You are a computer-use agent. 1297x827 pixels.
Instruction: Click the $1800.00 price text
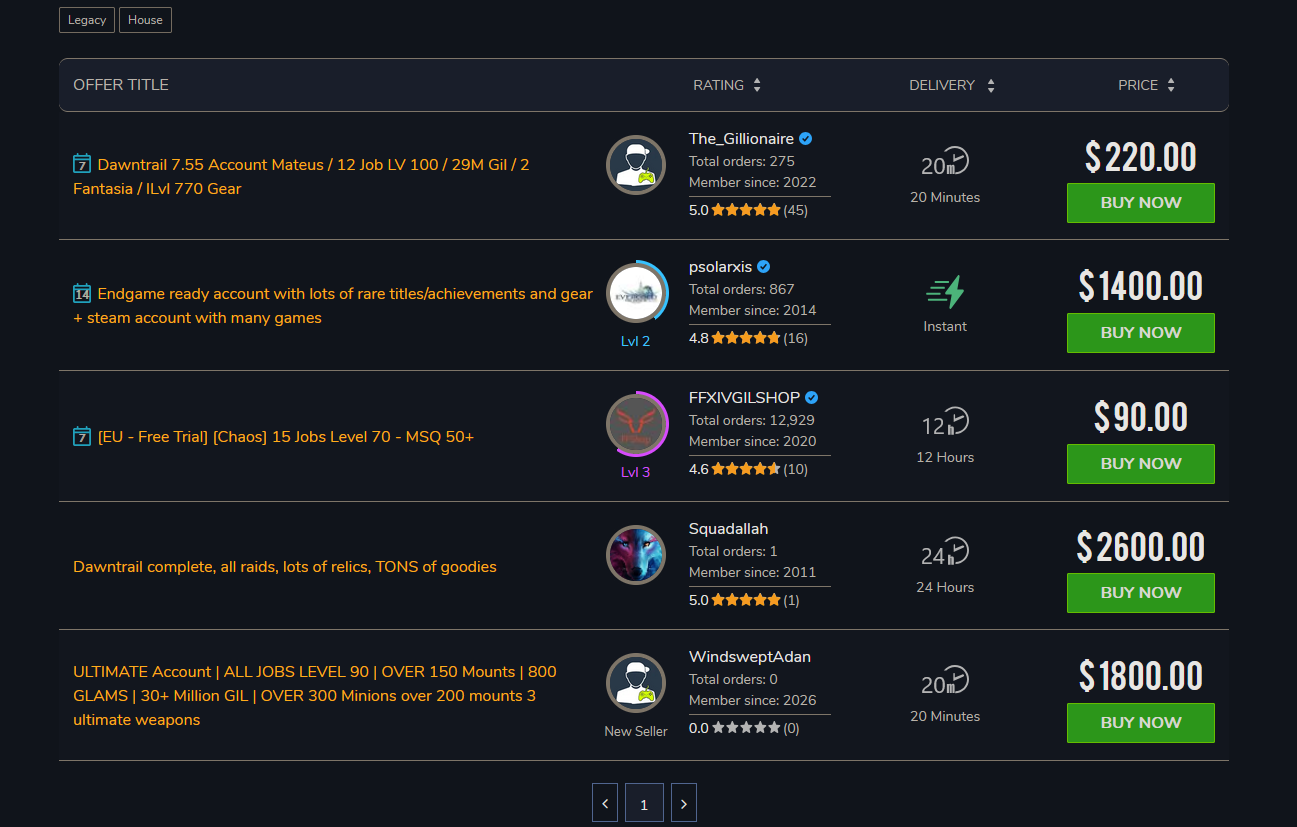point(1141,676)
